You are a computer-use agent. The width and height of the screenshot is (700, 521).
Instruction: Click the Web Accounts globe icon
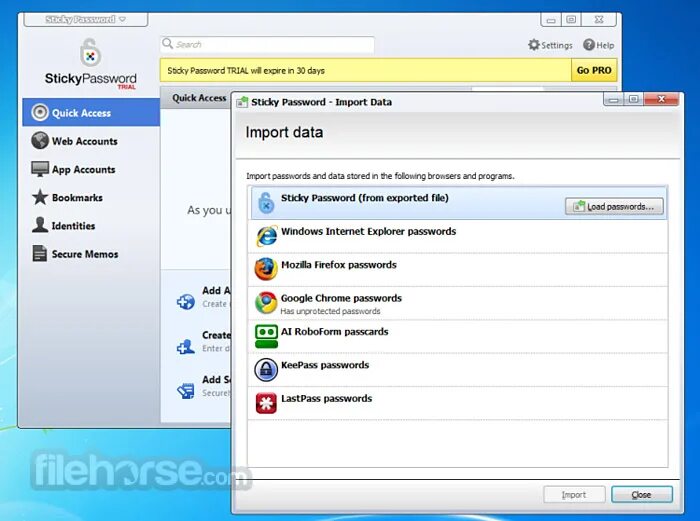40,141
